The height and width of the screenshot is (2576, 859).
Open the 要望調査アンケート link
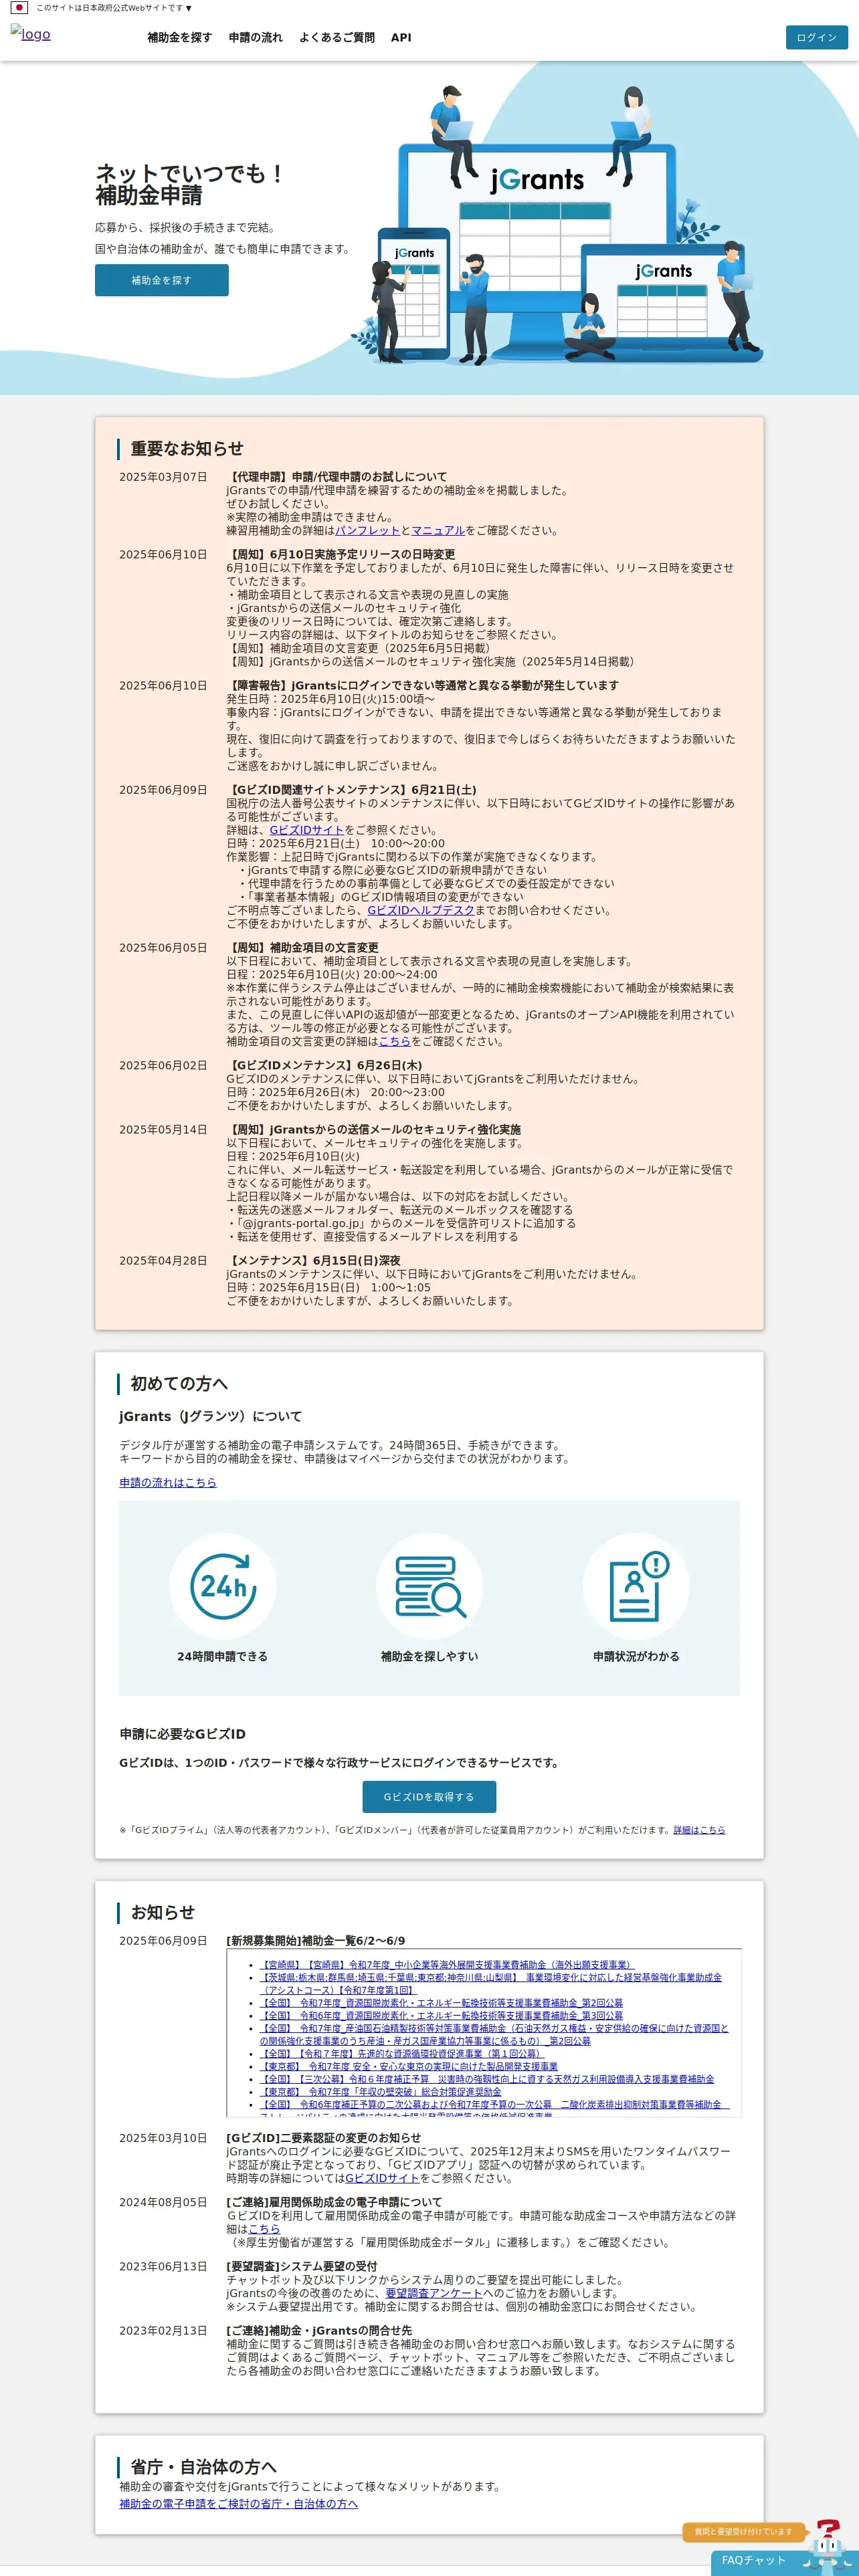pyautogui.click(x=434, y=2293)
